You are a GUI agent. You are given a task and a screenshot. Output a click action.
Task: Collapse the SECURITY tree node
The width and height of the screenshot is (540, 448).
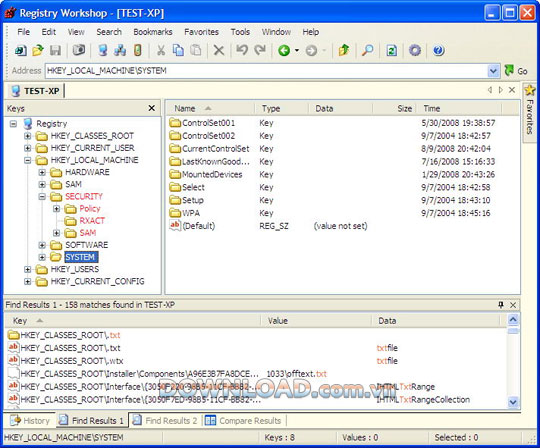pyautogui.click(x=42, y=197)
